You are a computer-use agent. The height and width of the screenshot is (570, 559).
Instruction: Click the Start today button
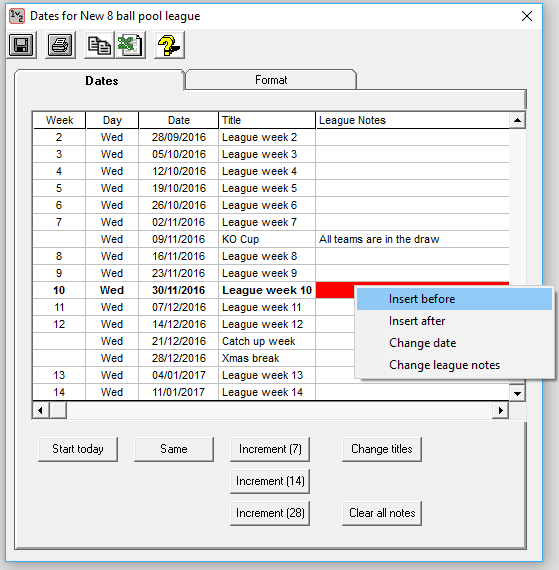tap(78, 449)
